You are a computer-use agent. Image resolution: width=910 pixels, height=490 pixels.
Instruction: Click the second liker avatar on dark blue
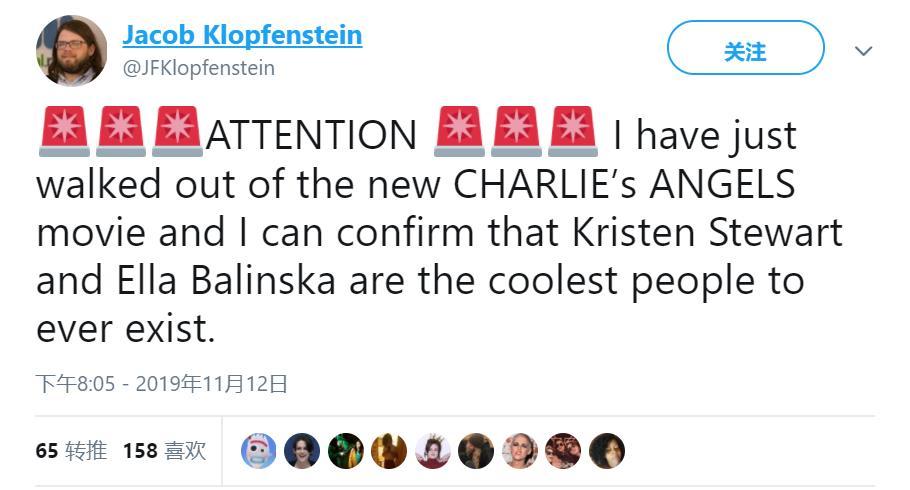[302, 452]
